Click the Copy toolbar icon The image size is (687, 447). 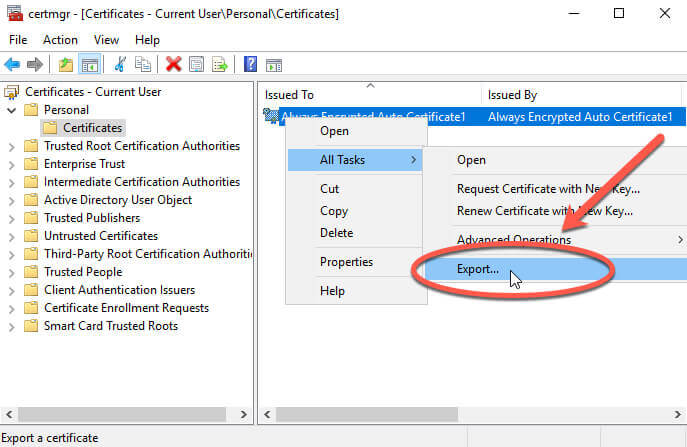(x=143, y=65)
